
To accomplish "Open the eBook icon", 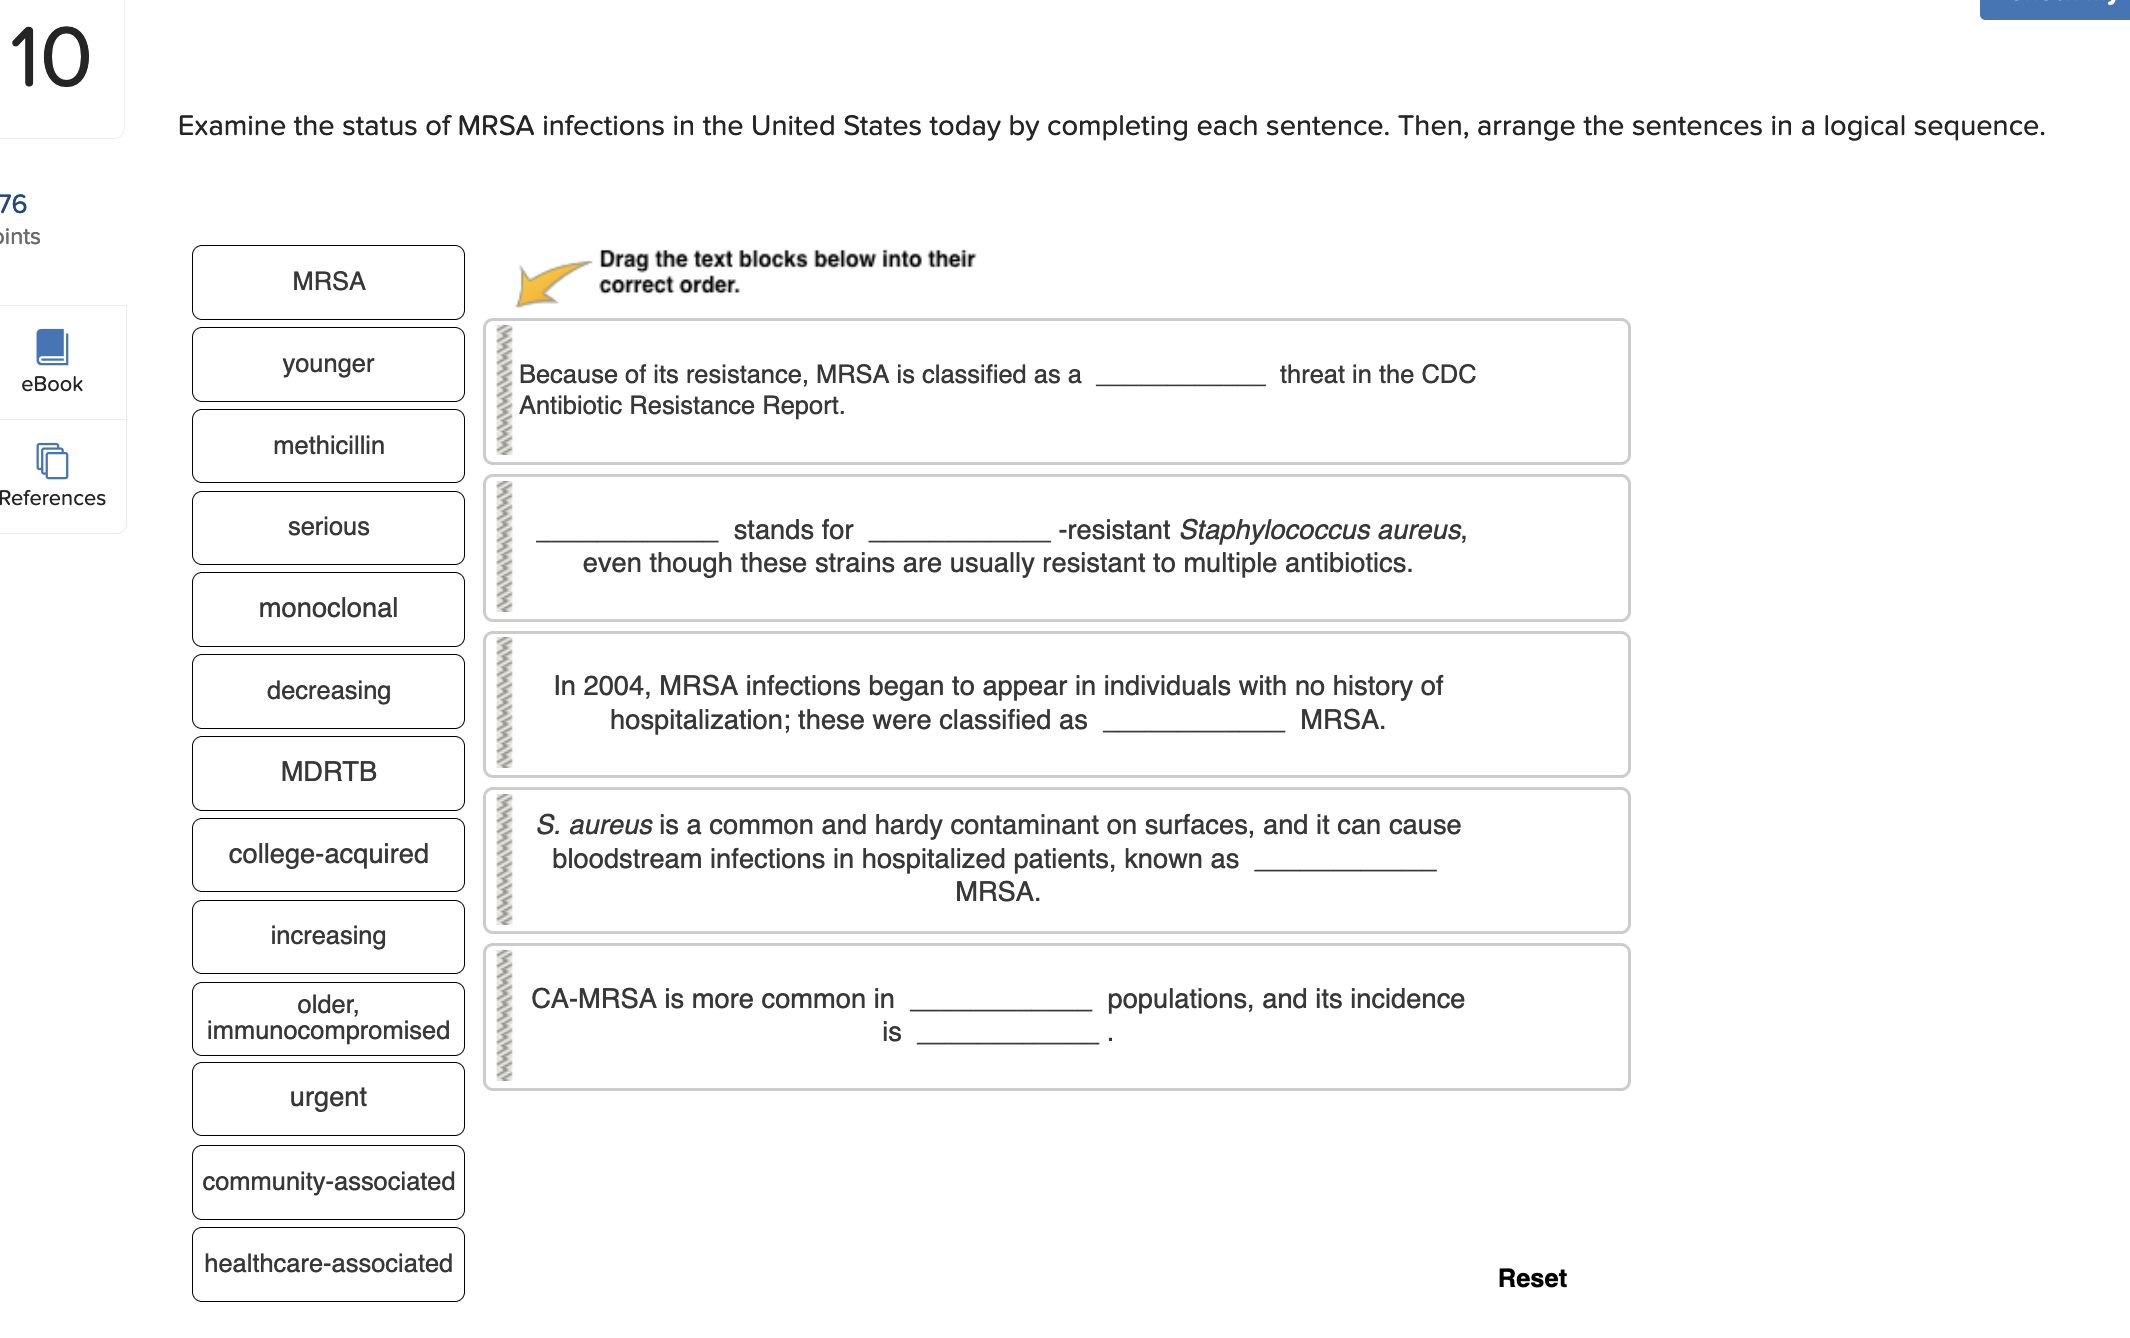I will click(x=52, y=348).
